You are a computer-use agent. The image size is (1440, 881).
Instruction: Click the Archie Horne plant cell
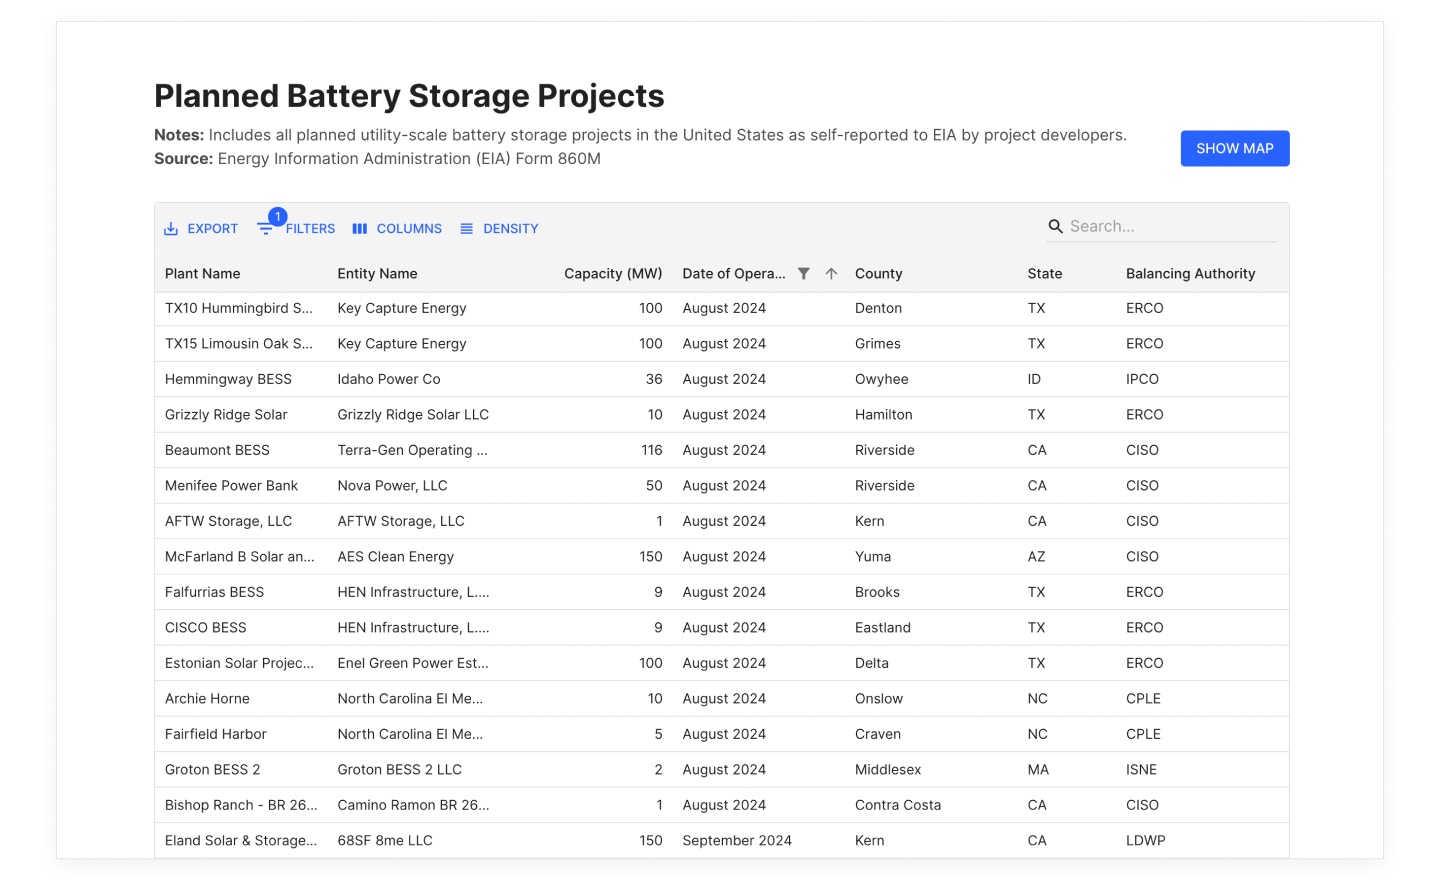[207, 699]
